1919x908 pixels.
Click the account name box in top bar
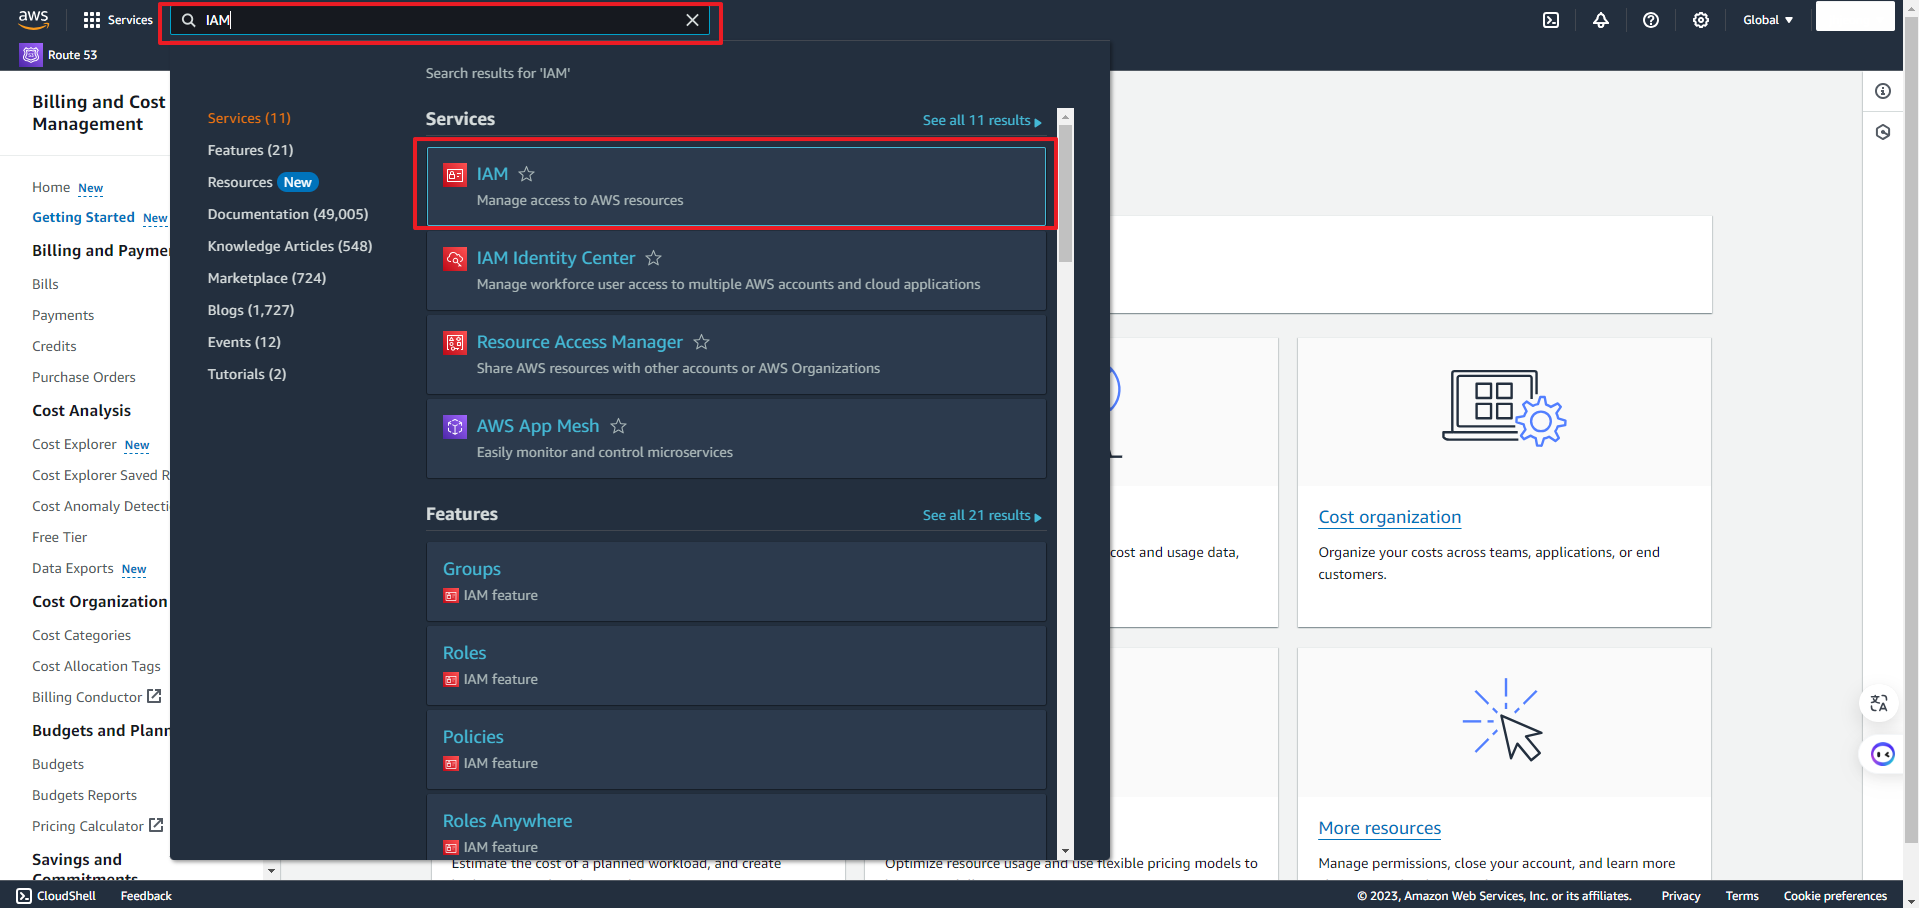coord(1855,16)
